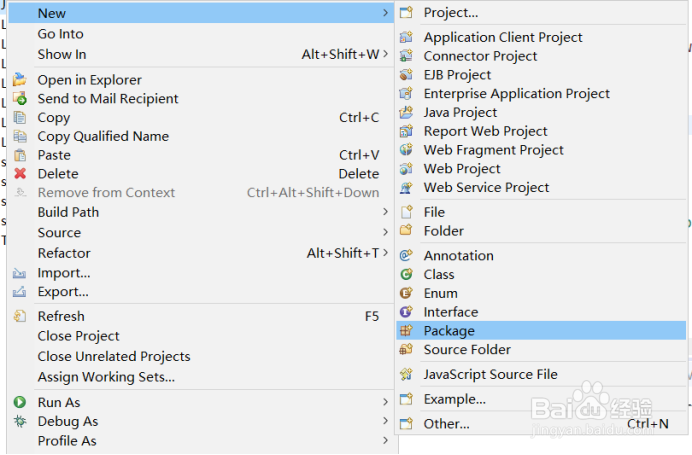692x455 pixels.
Task: Click the red Delete icon
Action: [20, 174]
